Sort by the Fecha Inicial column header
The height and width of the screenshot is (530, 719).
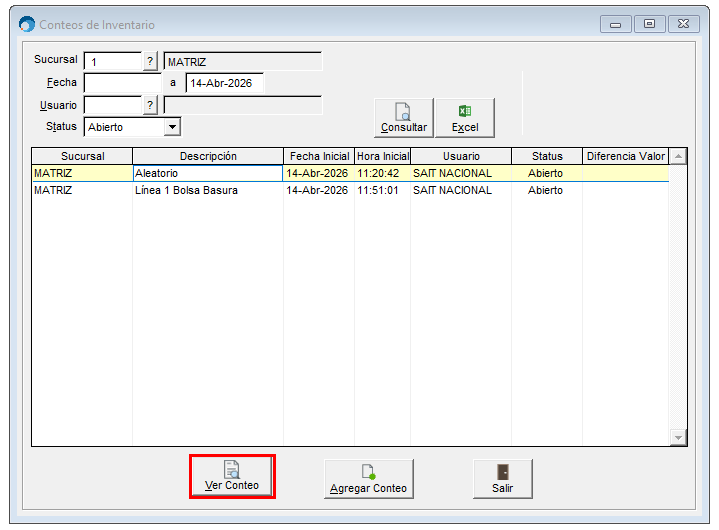click(x=318, y=156)
